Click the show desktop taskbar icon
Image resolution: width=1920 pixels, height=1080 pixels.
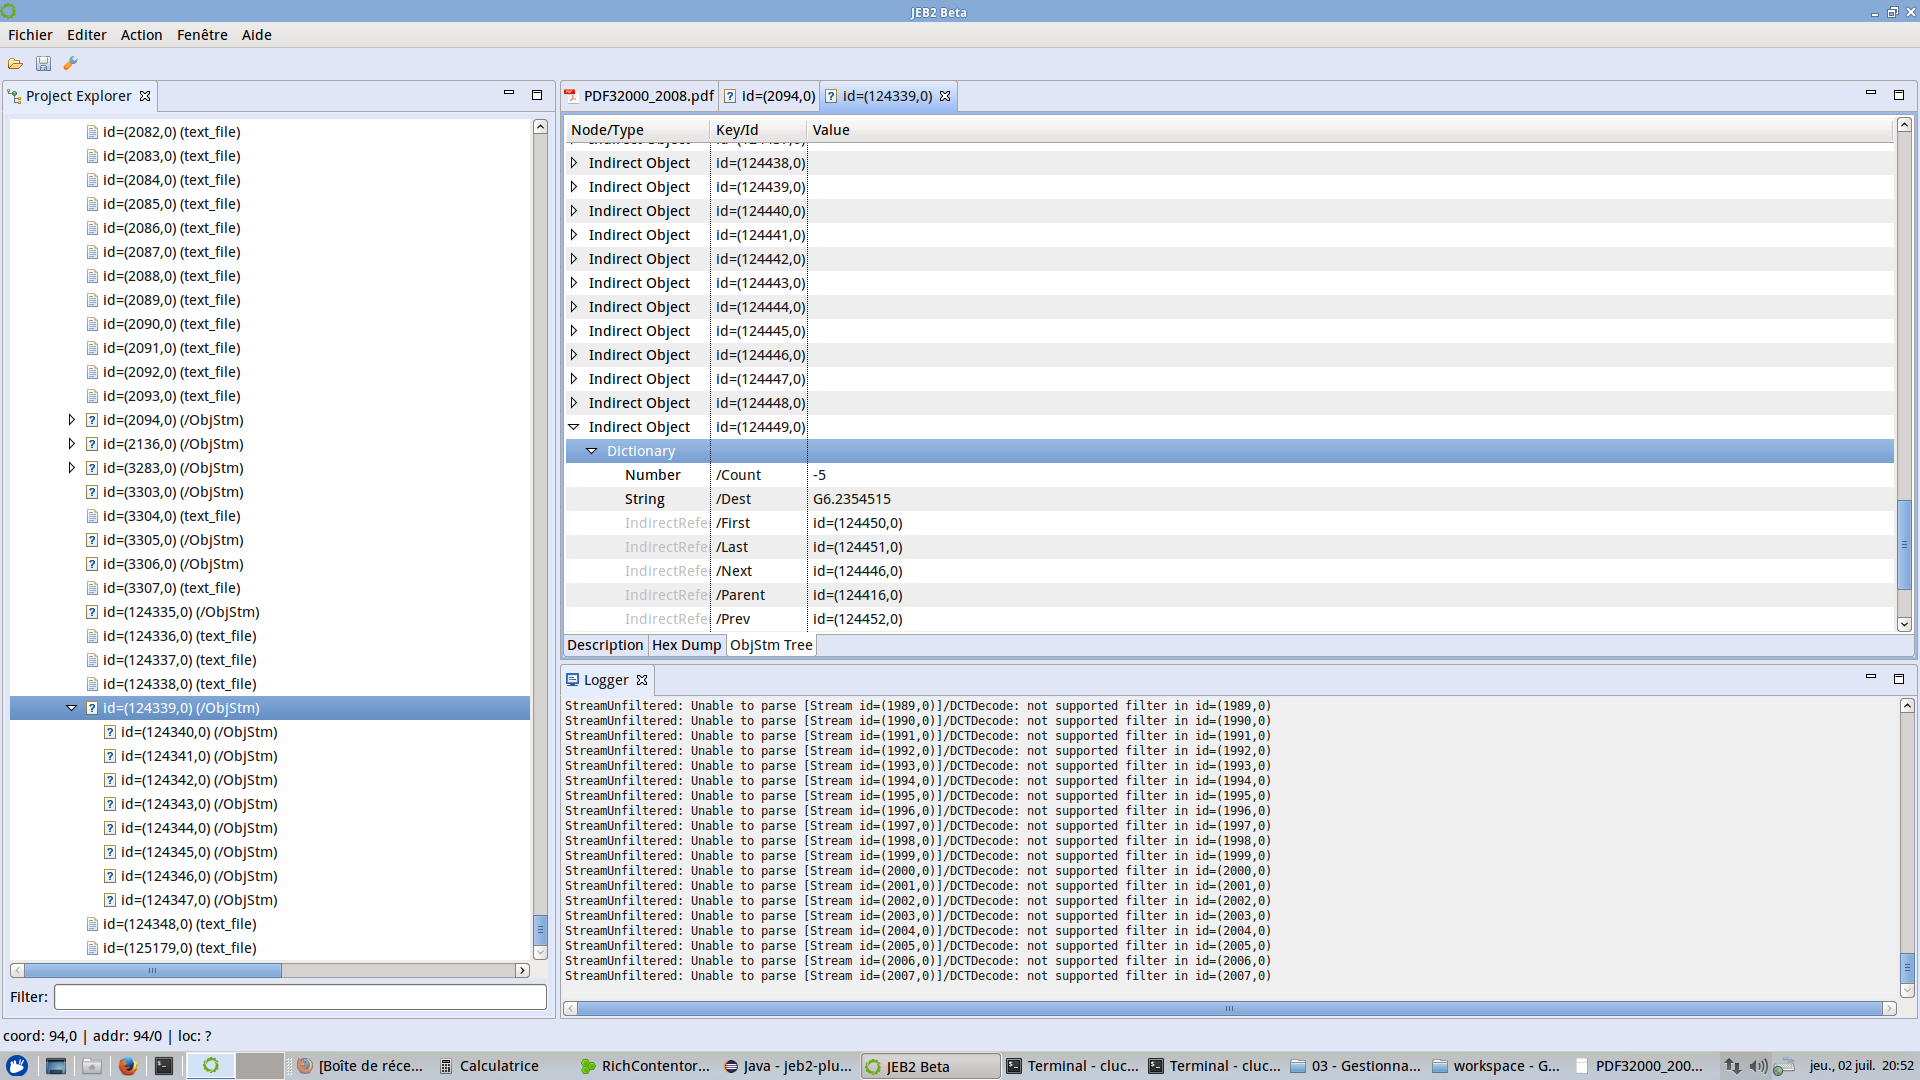click(56, 1066)
